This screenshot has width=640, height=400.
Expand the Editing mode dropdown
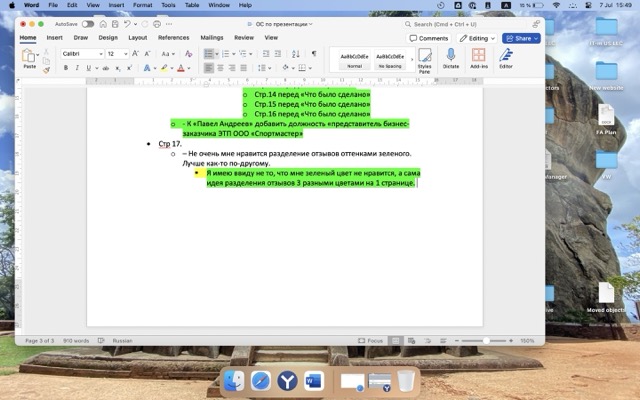point(477,38)
